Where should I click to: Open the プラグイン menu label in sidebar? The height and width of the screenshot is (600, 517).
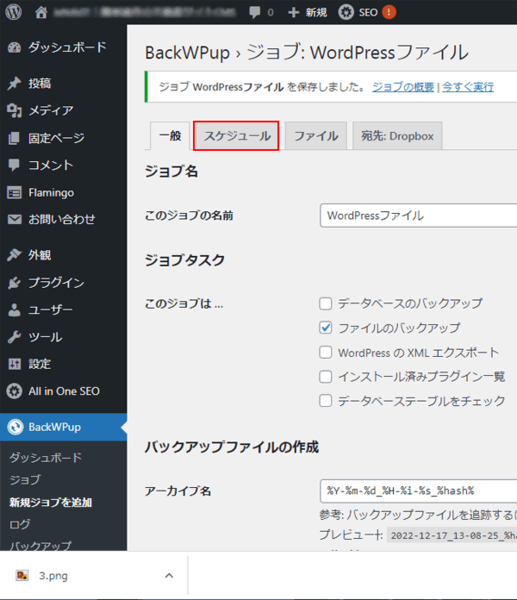(x=56, y=283)
